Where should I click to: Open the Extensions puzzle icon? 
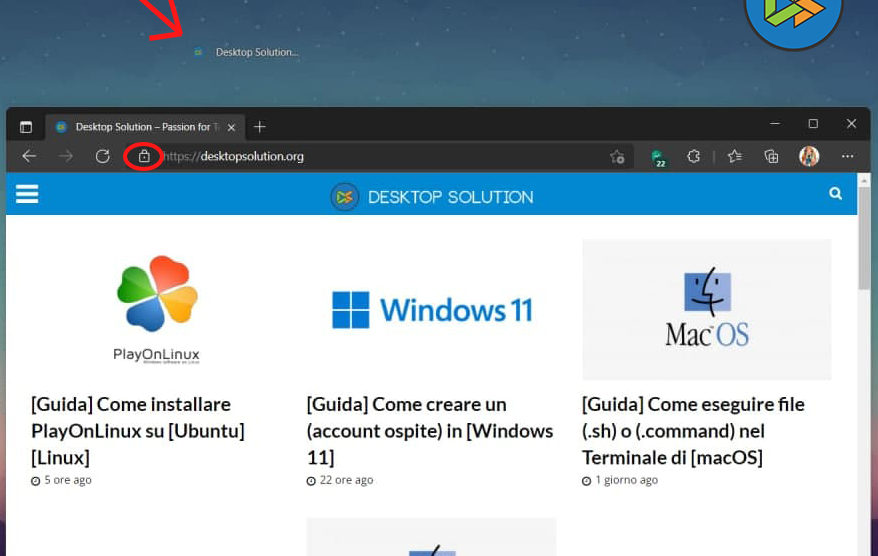(x=694, y=156)
